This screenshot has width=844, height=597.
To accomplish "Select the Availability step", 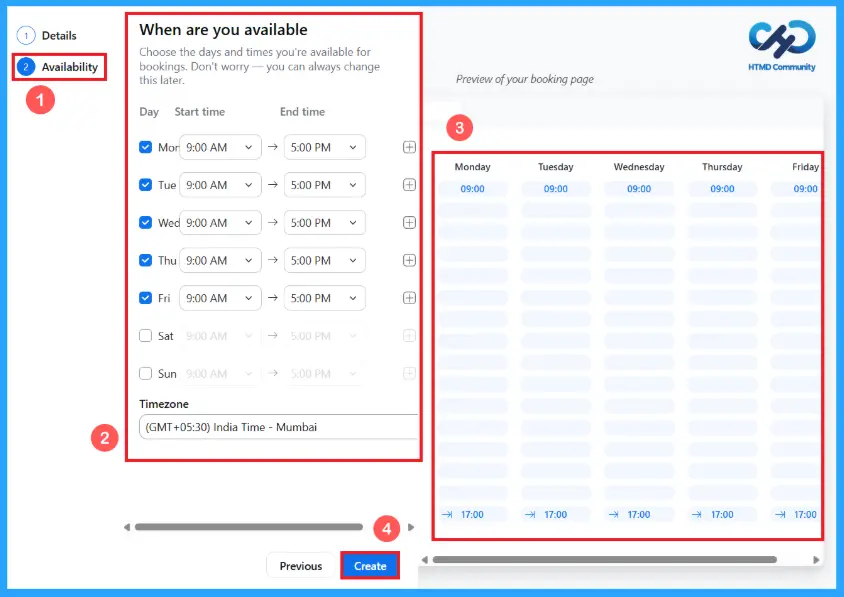I will 58,67.
